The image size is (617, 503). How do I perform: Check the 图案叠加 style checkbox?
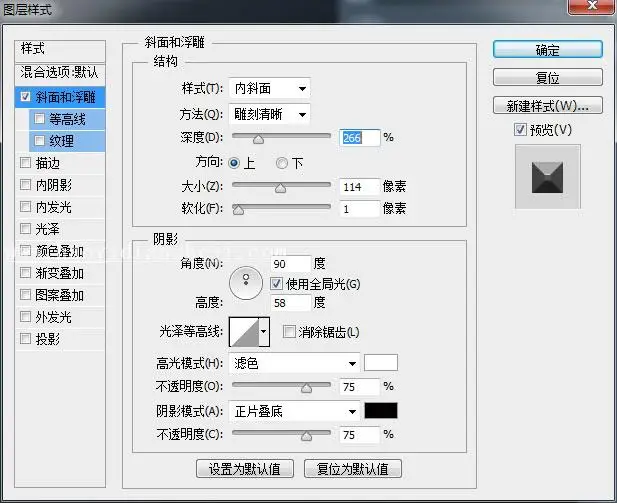[x=26, y=295]
